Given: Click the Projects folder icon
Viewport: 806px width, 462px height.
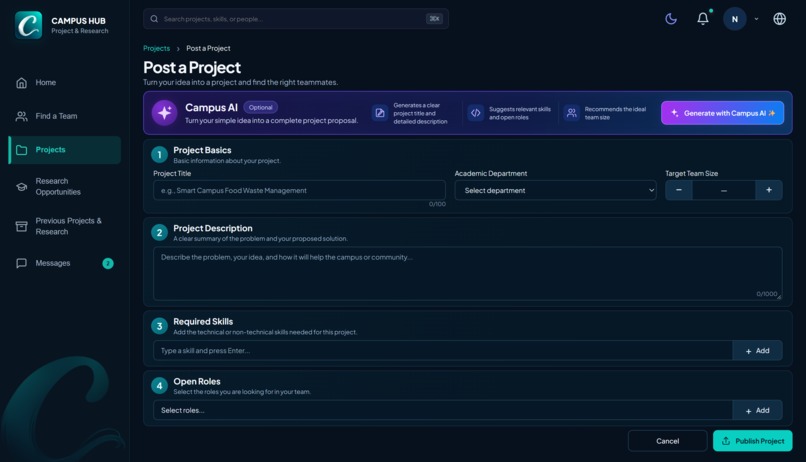Looking at the screenshot, I should [x=22, y=150].
